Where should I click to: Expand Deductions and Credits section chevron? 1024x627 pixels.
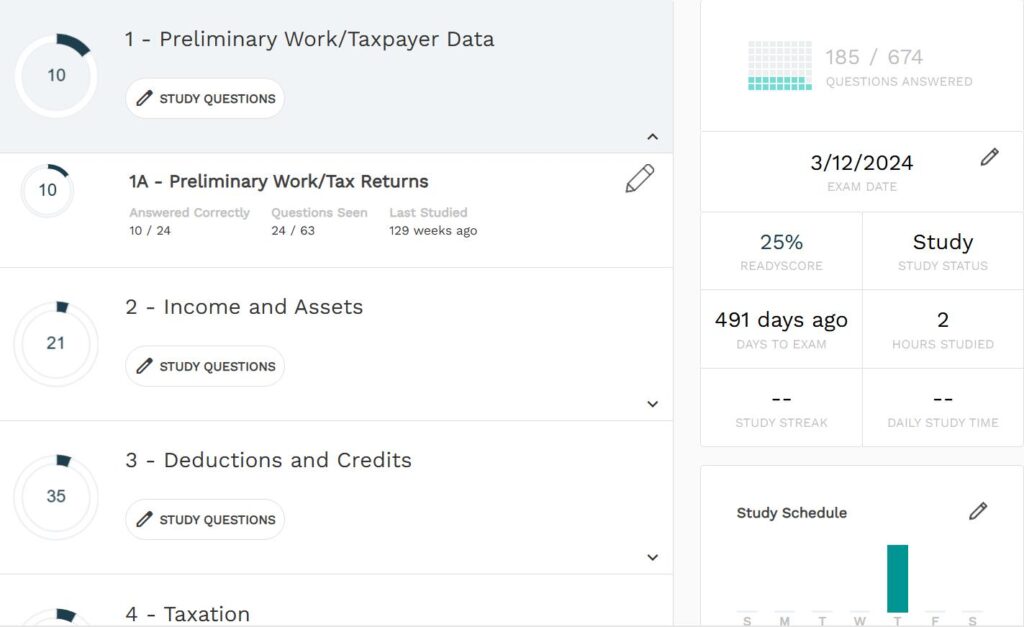(x=652, y=557)
